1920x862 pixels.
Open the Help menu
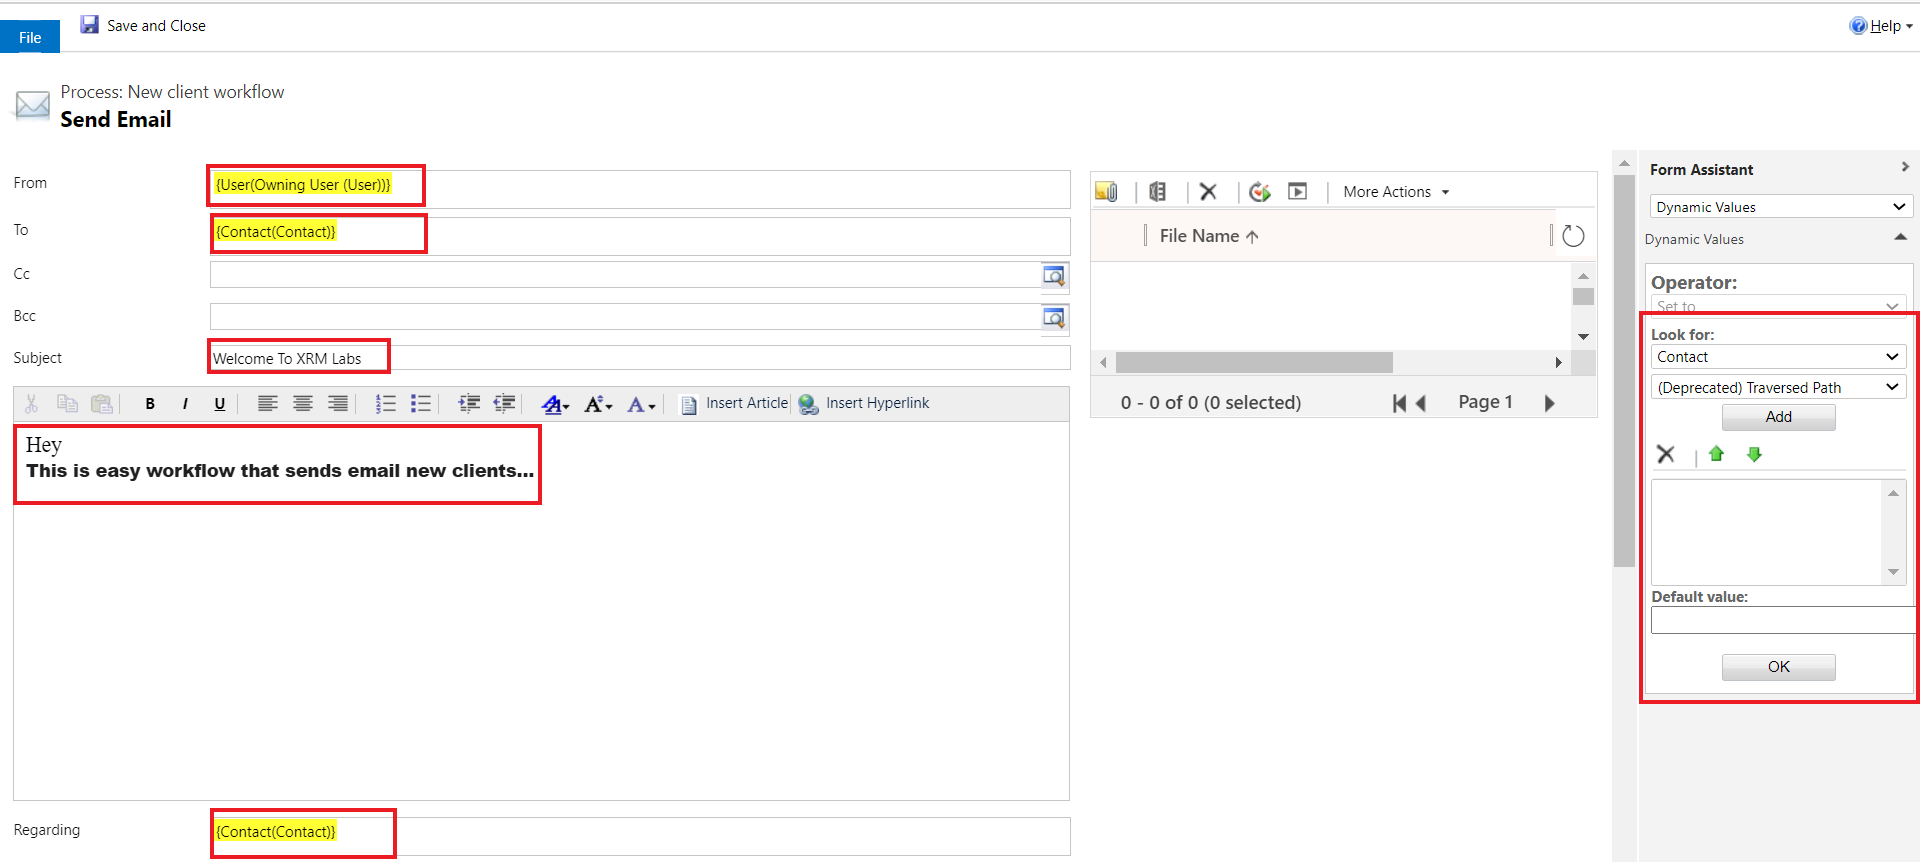(1881, 26)
